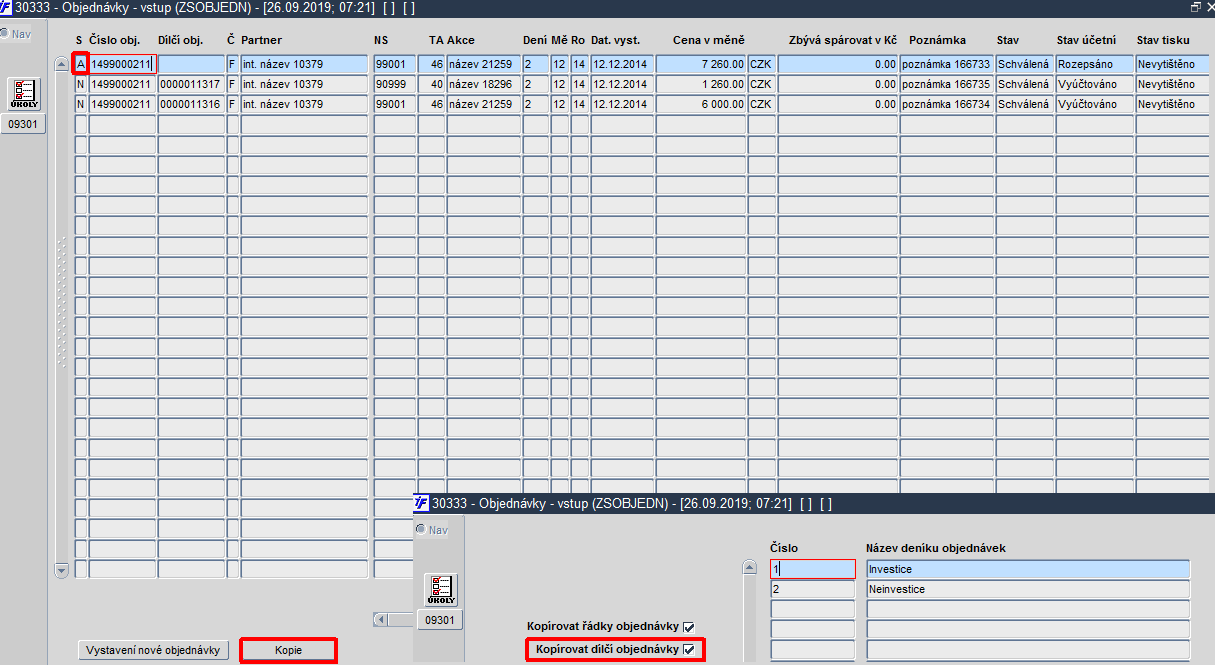Click the note cell poznámka 166734
1215x665 pixels.
click(946, 104)
